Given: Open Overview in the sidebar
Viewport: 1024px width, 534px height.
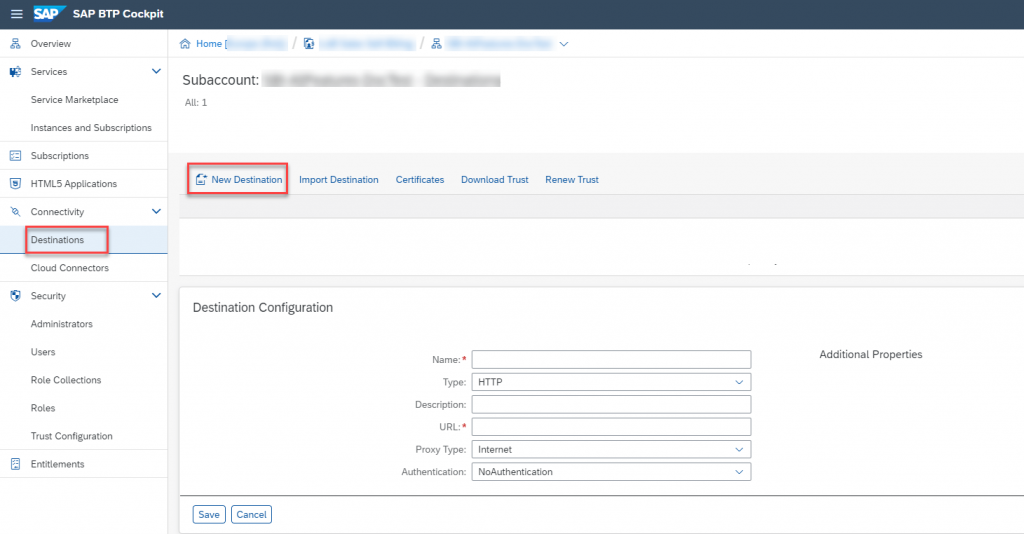Looking at the screenshot, I should coord(51,44).
